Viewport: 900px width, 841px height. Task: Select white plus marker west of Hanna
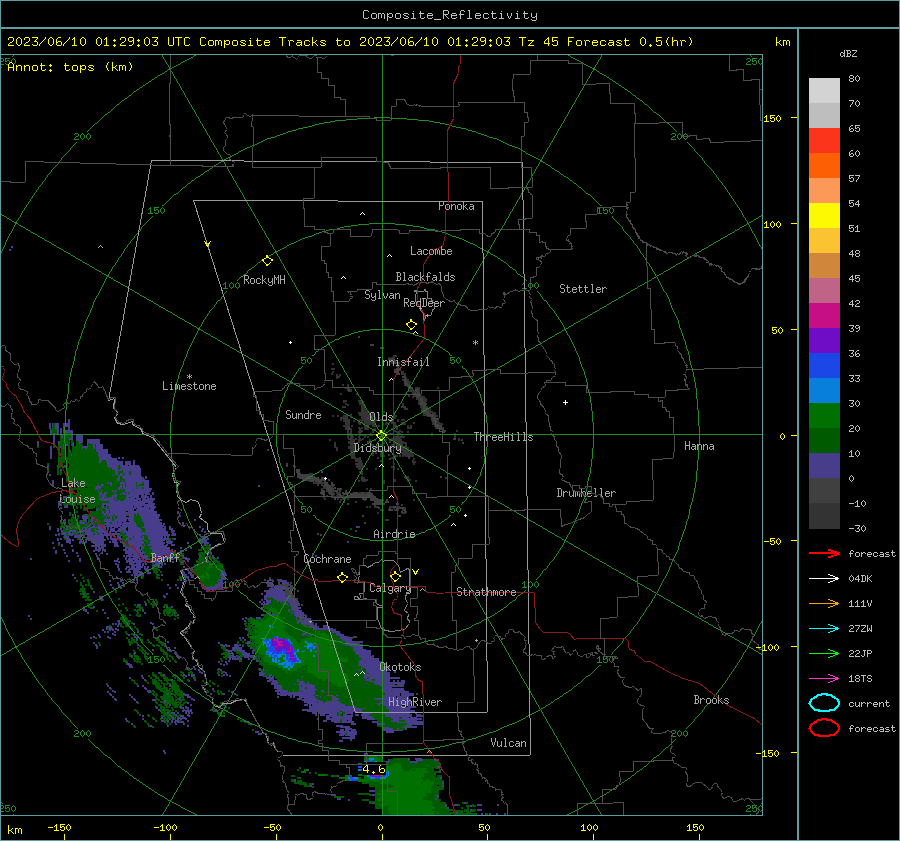tap(565, 402)
